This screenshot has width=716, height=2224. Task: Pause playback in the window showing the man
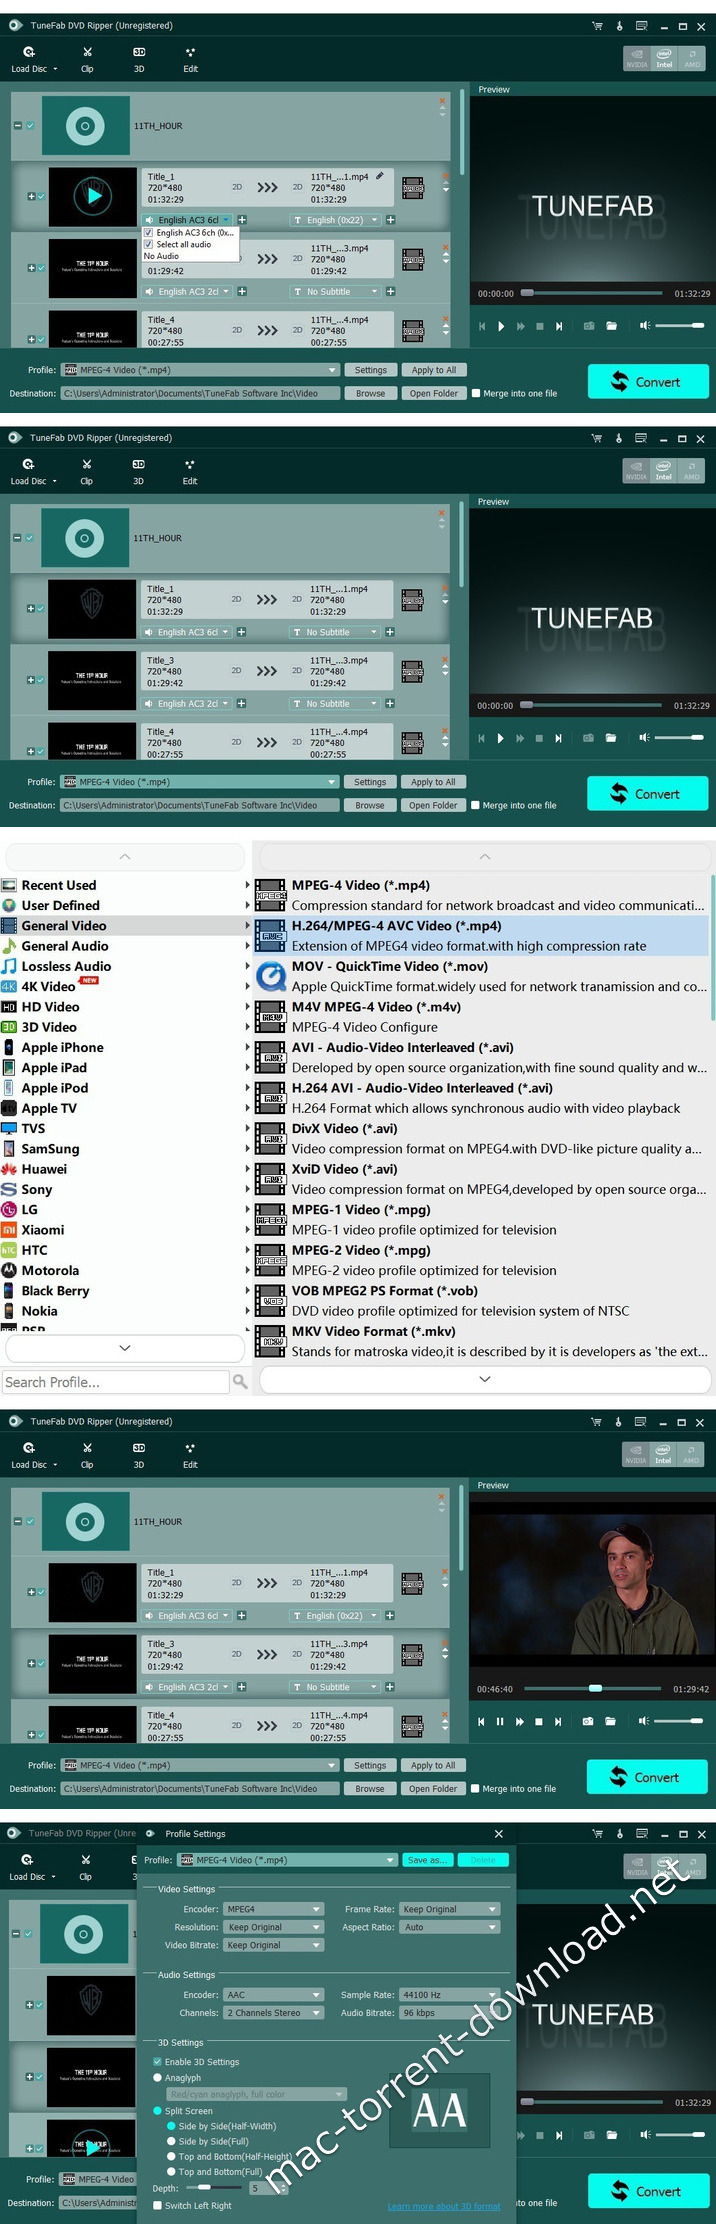[500, 1721]
